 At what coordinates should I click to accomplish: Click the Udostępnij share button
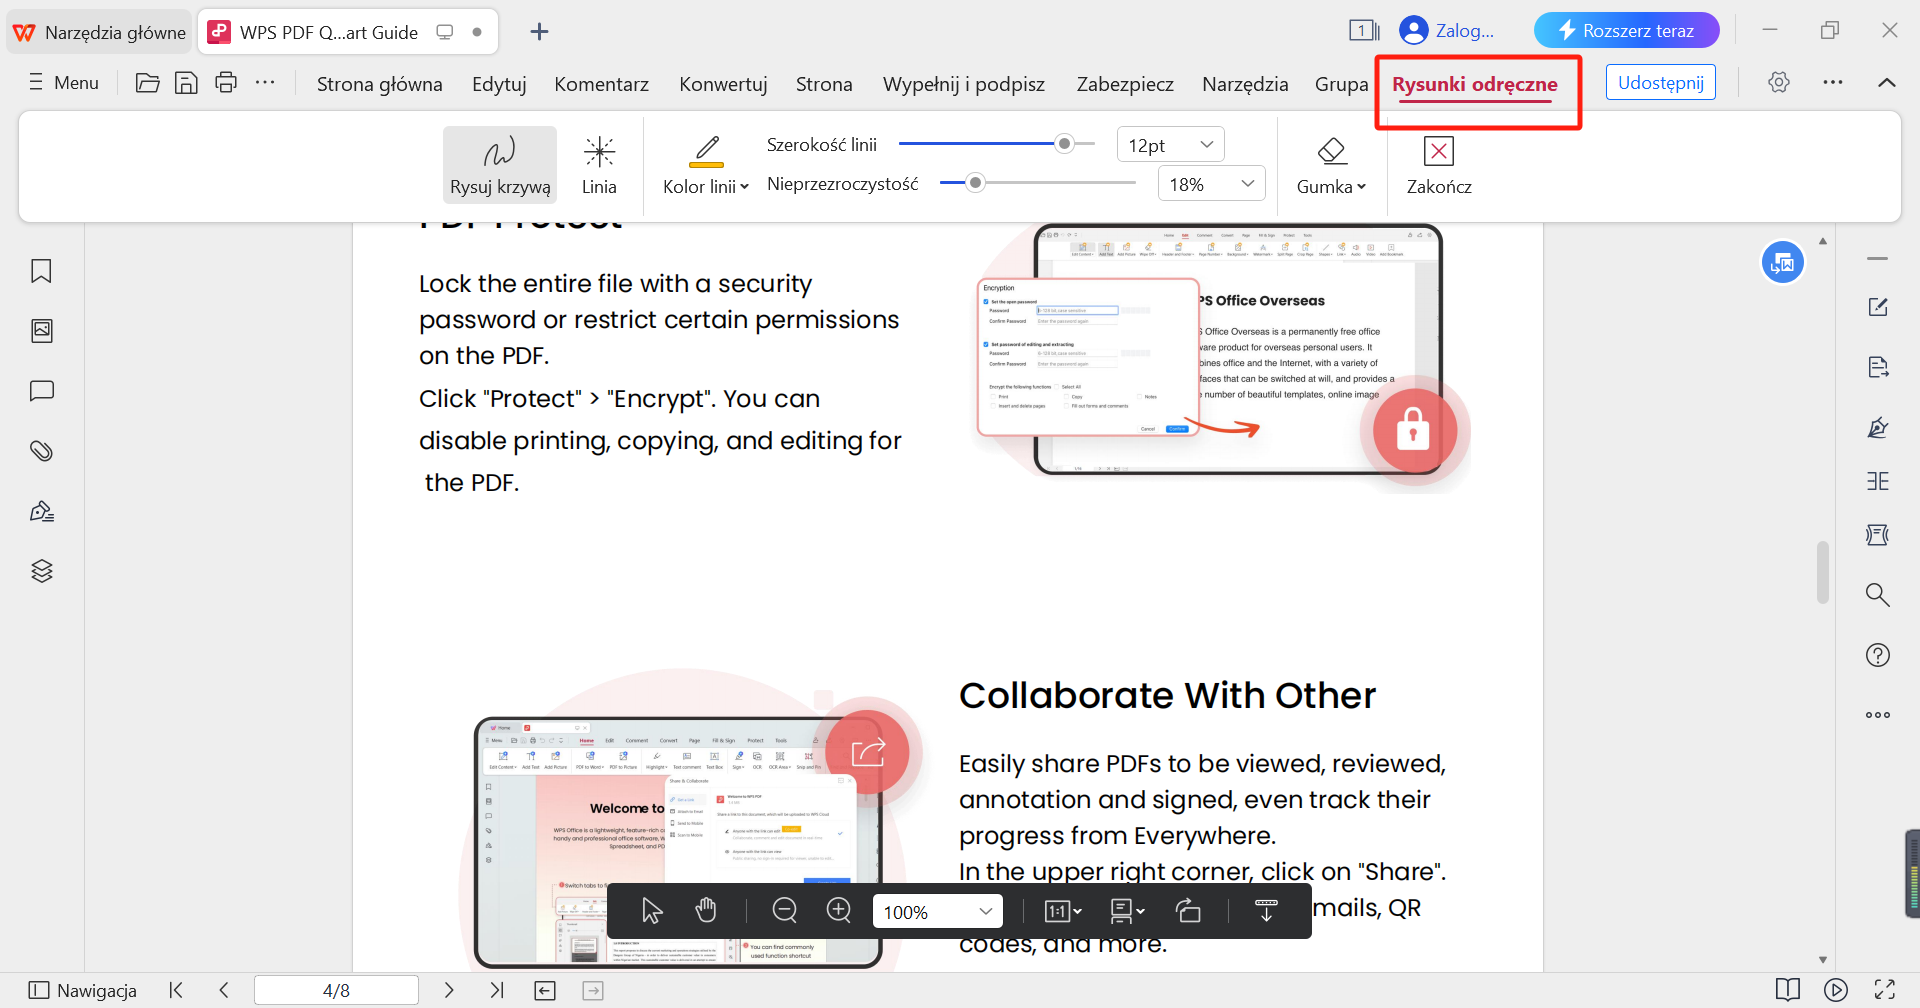[x=1661, y=83]
